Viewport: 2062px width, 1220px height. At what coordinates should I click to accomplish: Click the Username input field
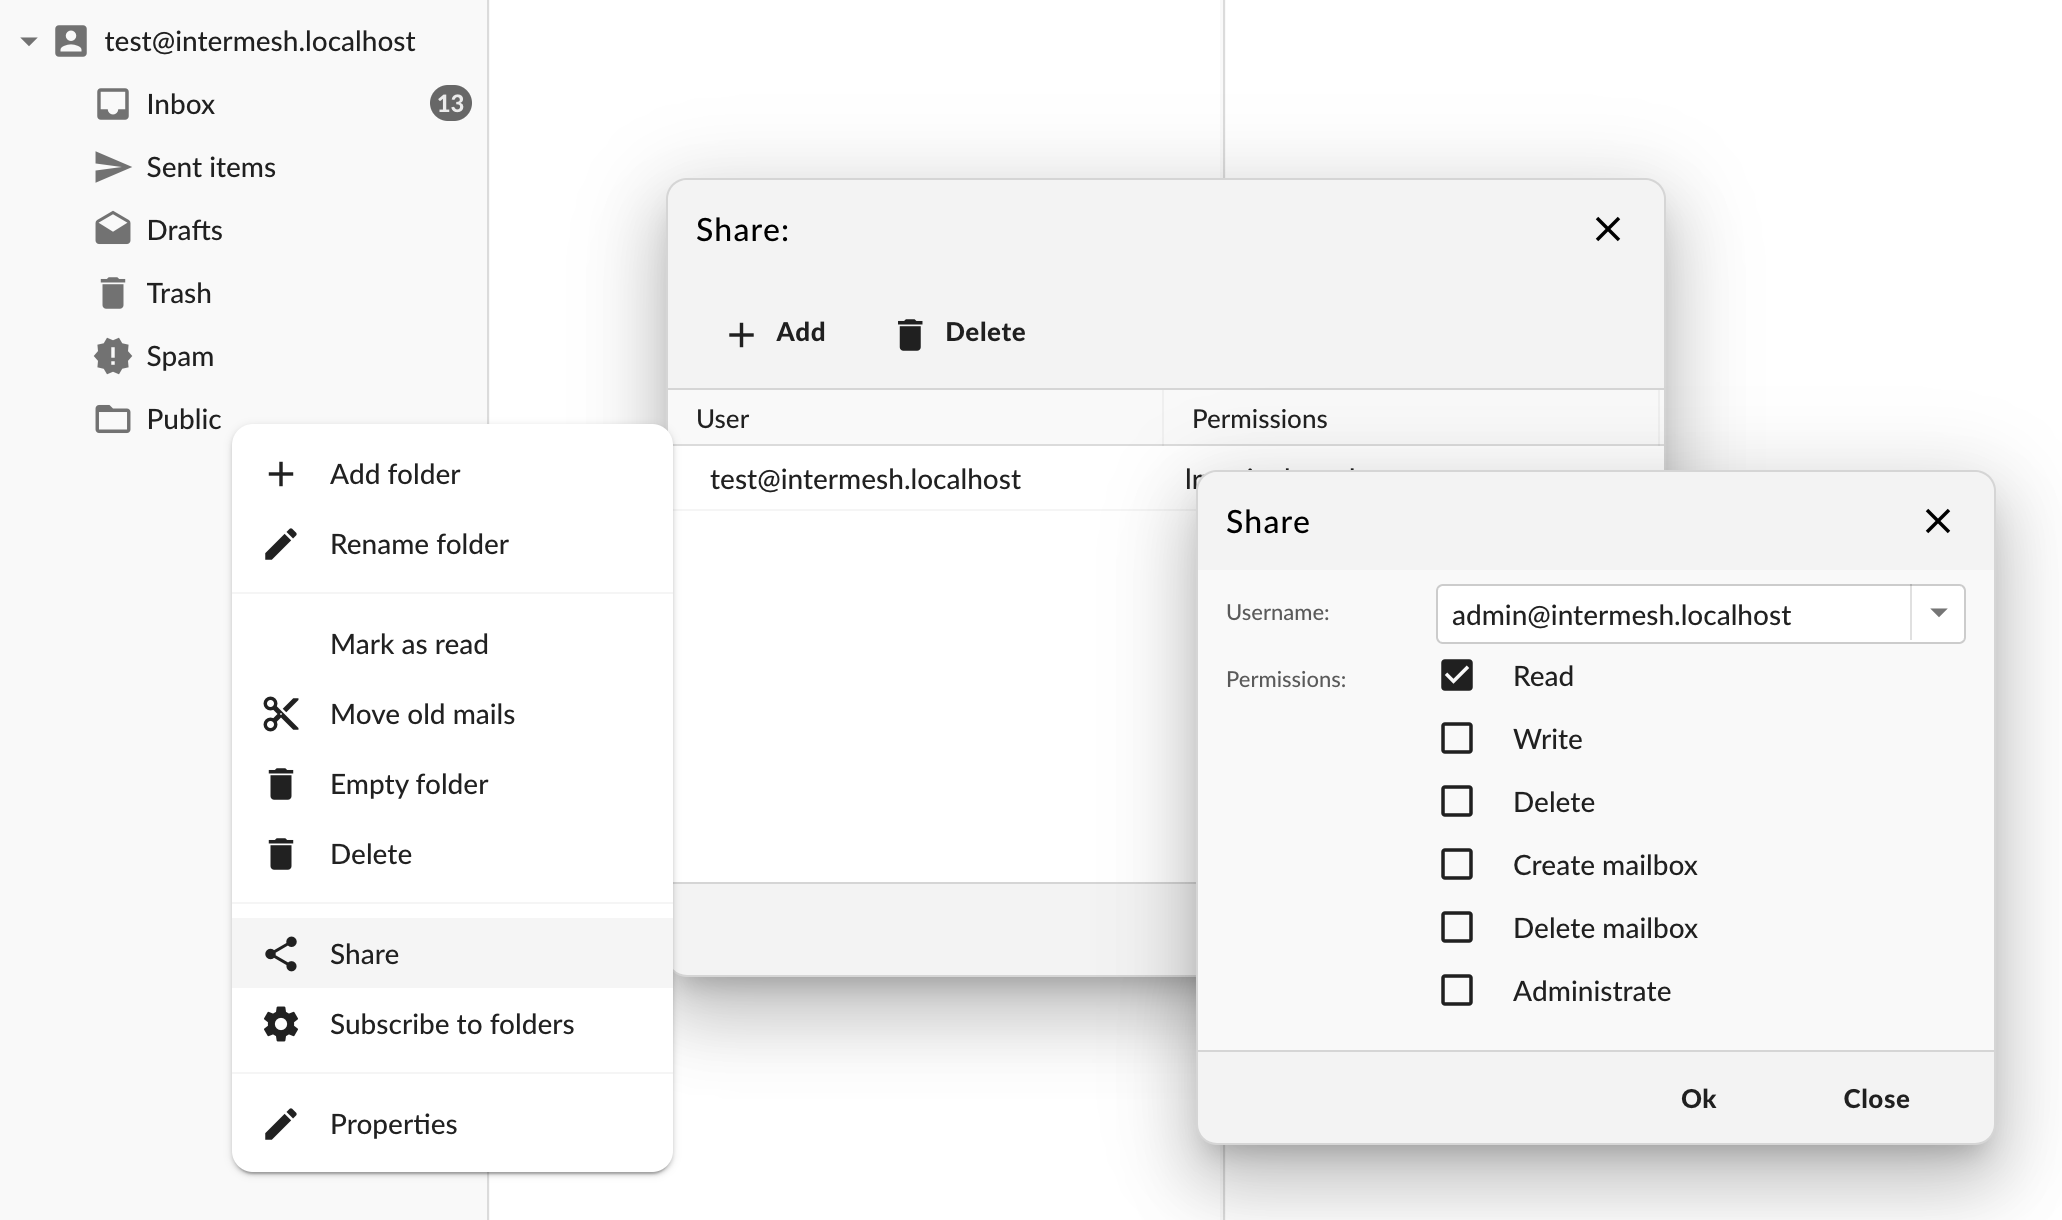pos(1673,614)
